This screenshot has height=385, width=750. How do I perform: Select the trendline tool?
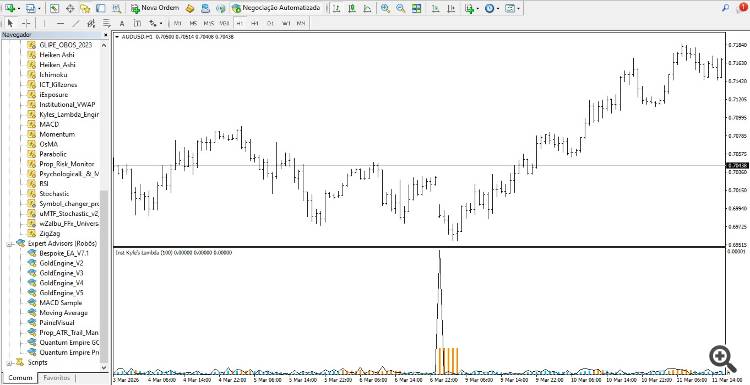coord(76,23)
